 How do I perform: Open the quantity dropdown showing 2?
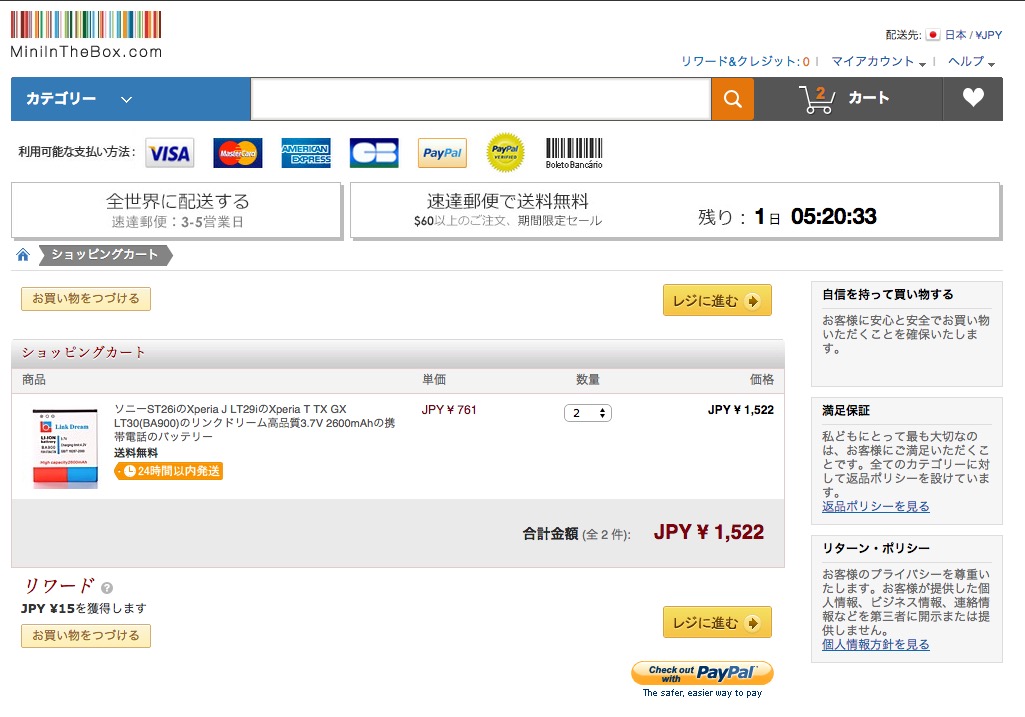coord(587,413)
